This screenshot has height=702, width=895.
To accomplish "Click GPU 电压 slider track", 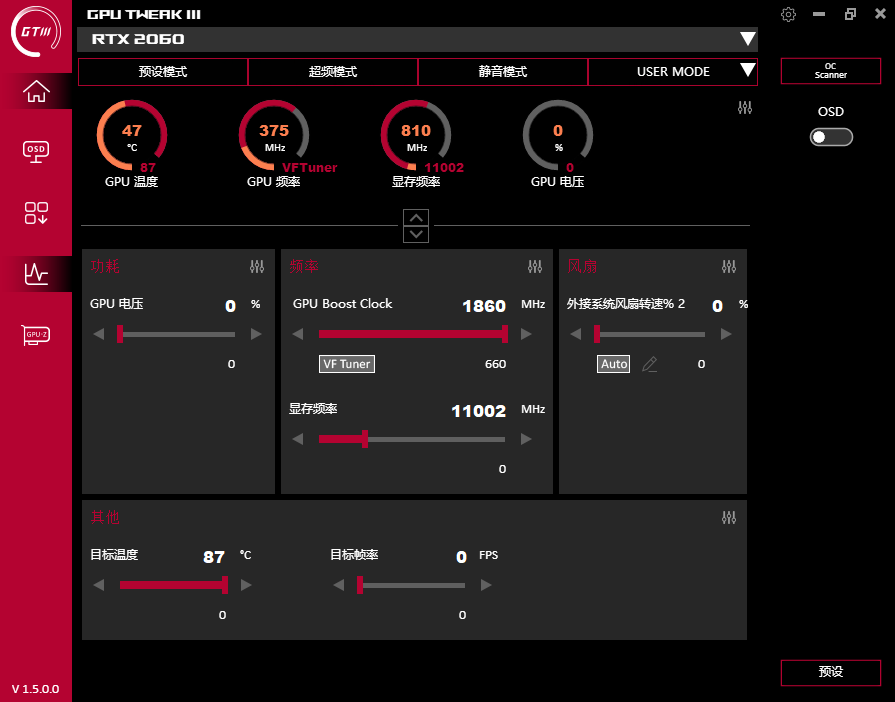I will pos(178,334).
